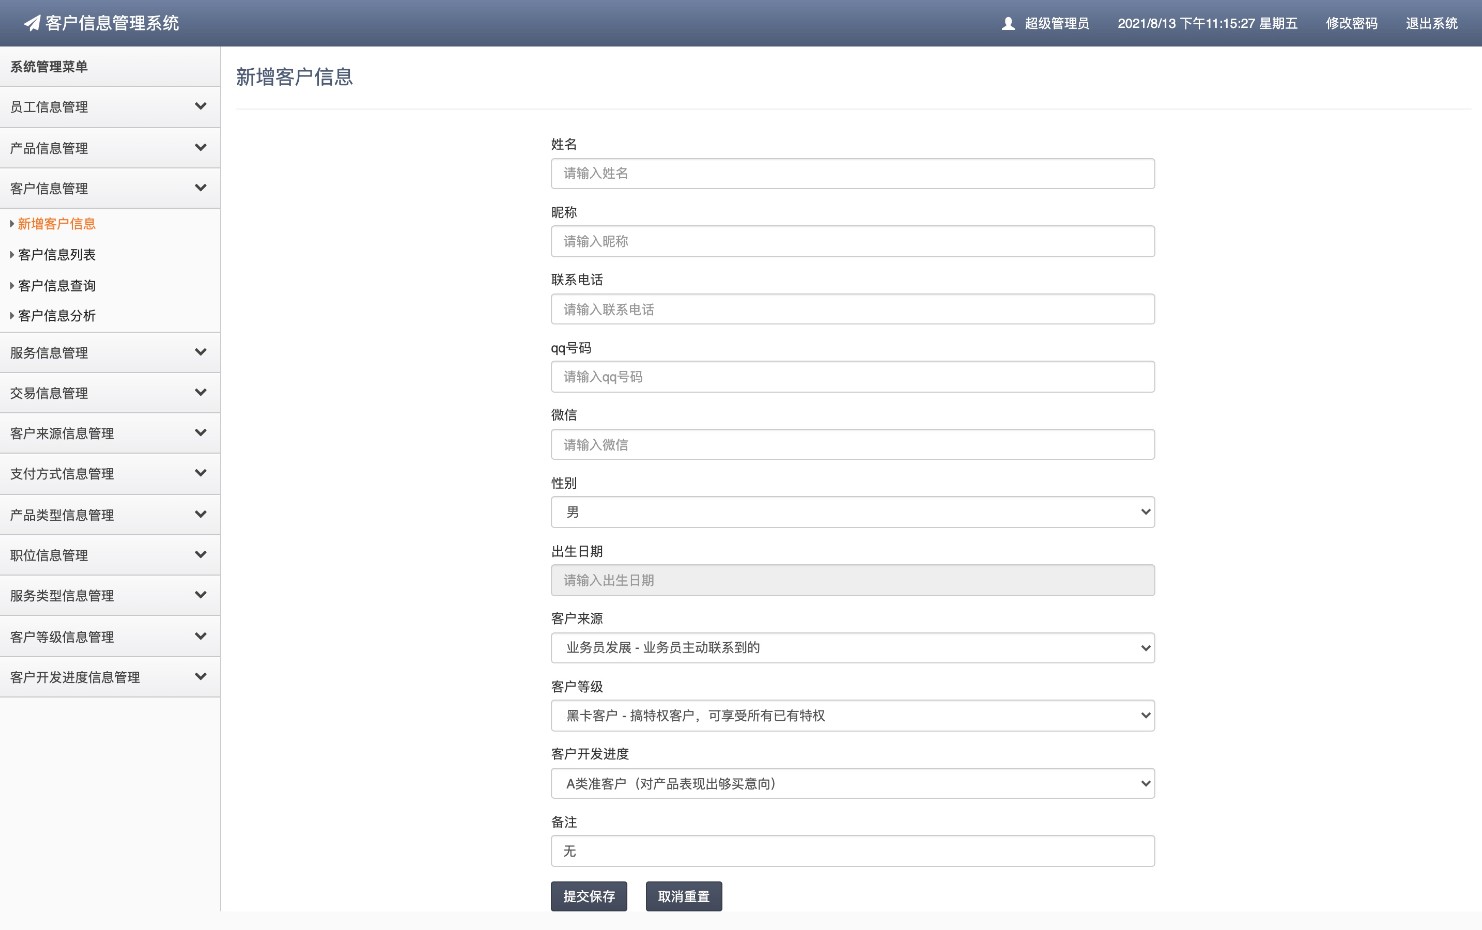The height and width of the screenshot is (930, 1482).
Task: Click 客户信息管理系统 title
Action: point(112,23)
